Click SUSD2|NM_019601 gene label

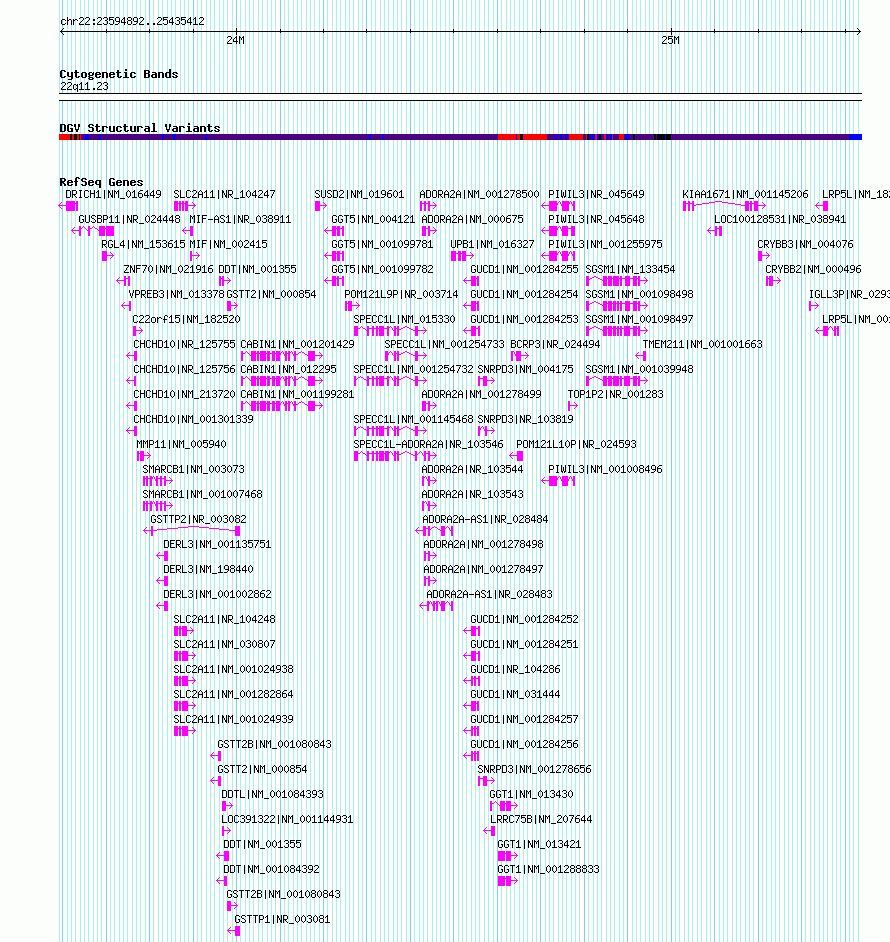click(359, 195)
